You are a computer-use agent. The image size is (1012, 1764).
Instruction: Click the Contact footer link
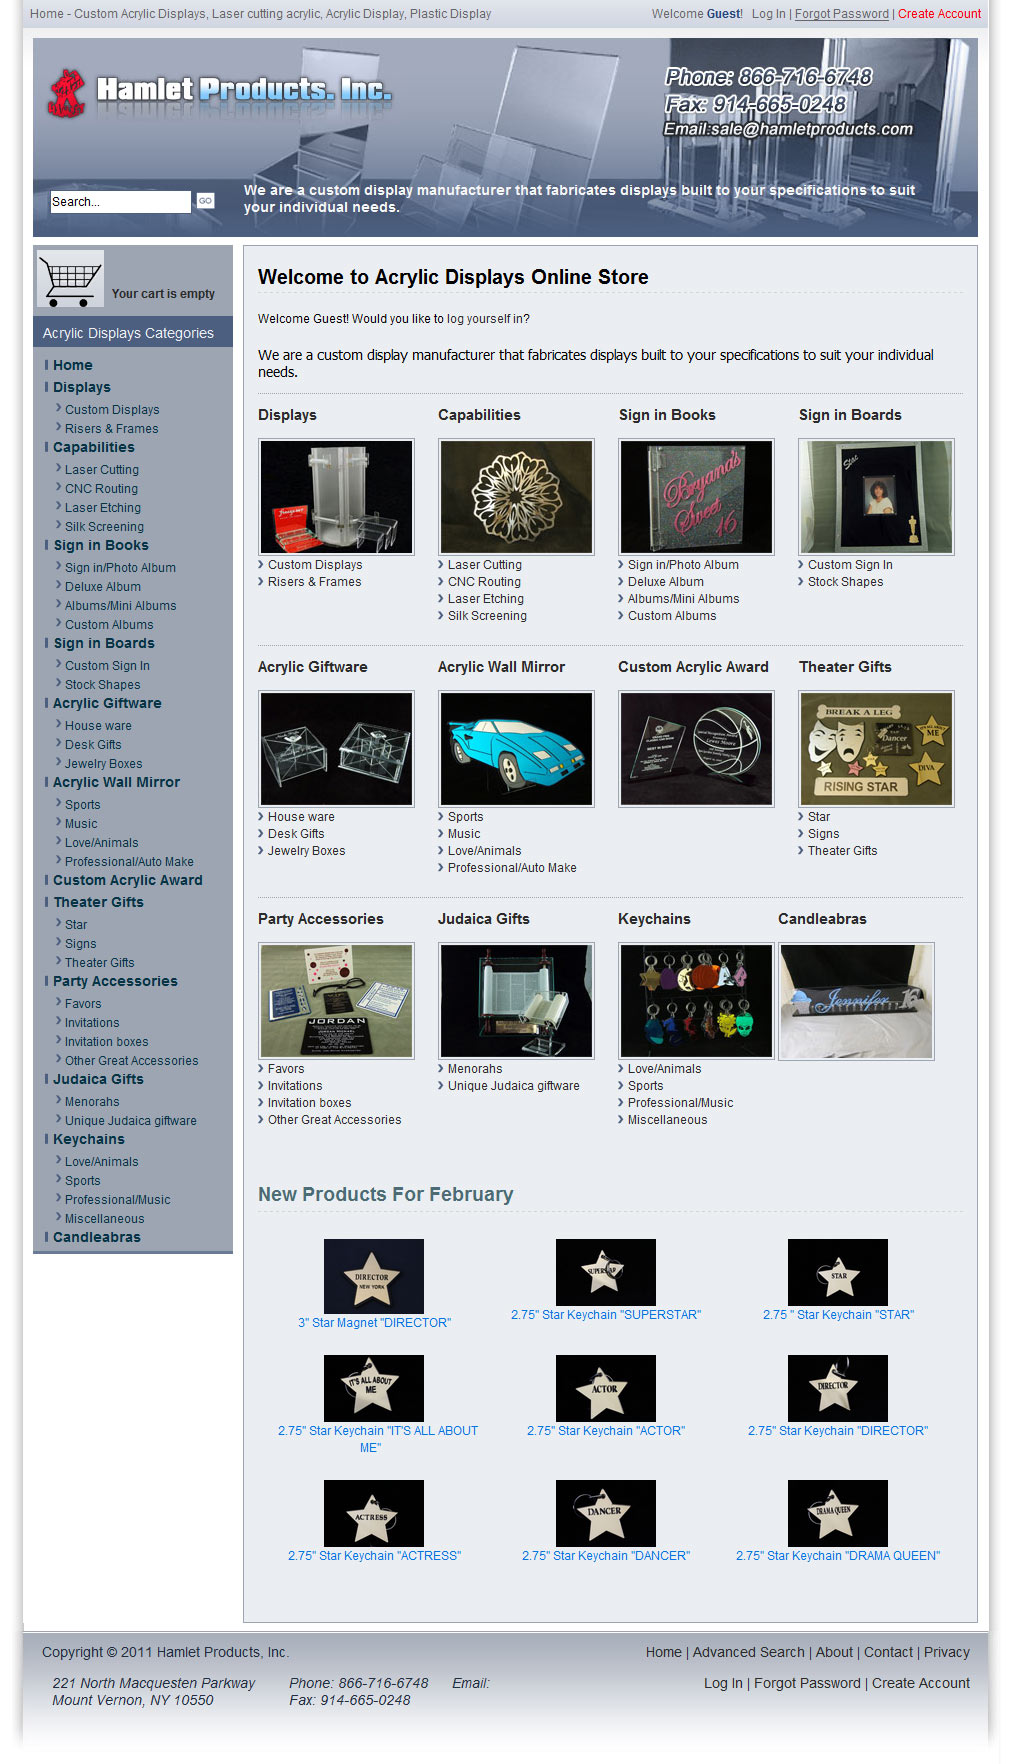pos(888,1653)
